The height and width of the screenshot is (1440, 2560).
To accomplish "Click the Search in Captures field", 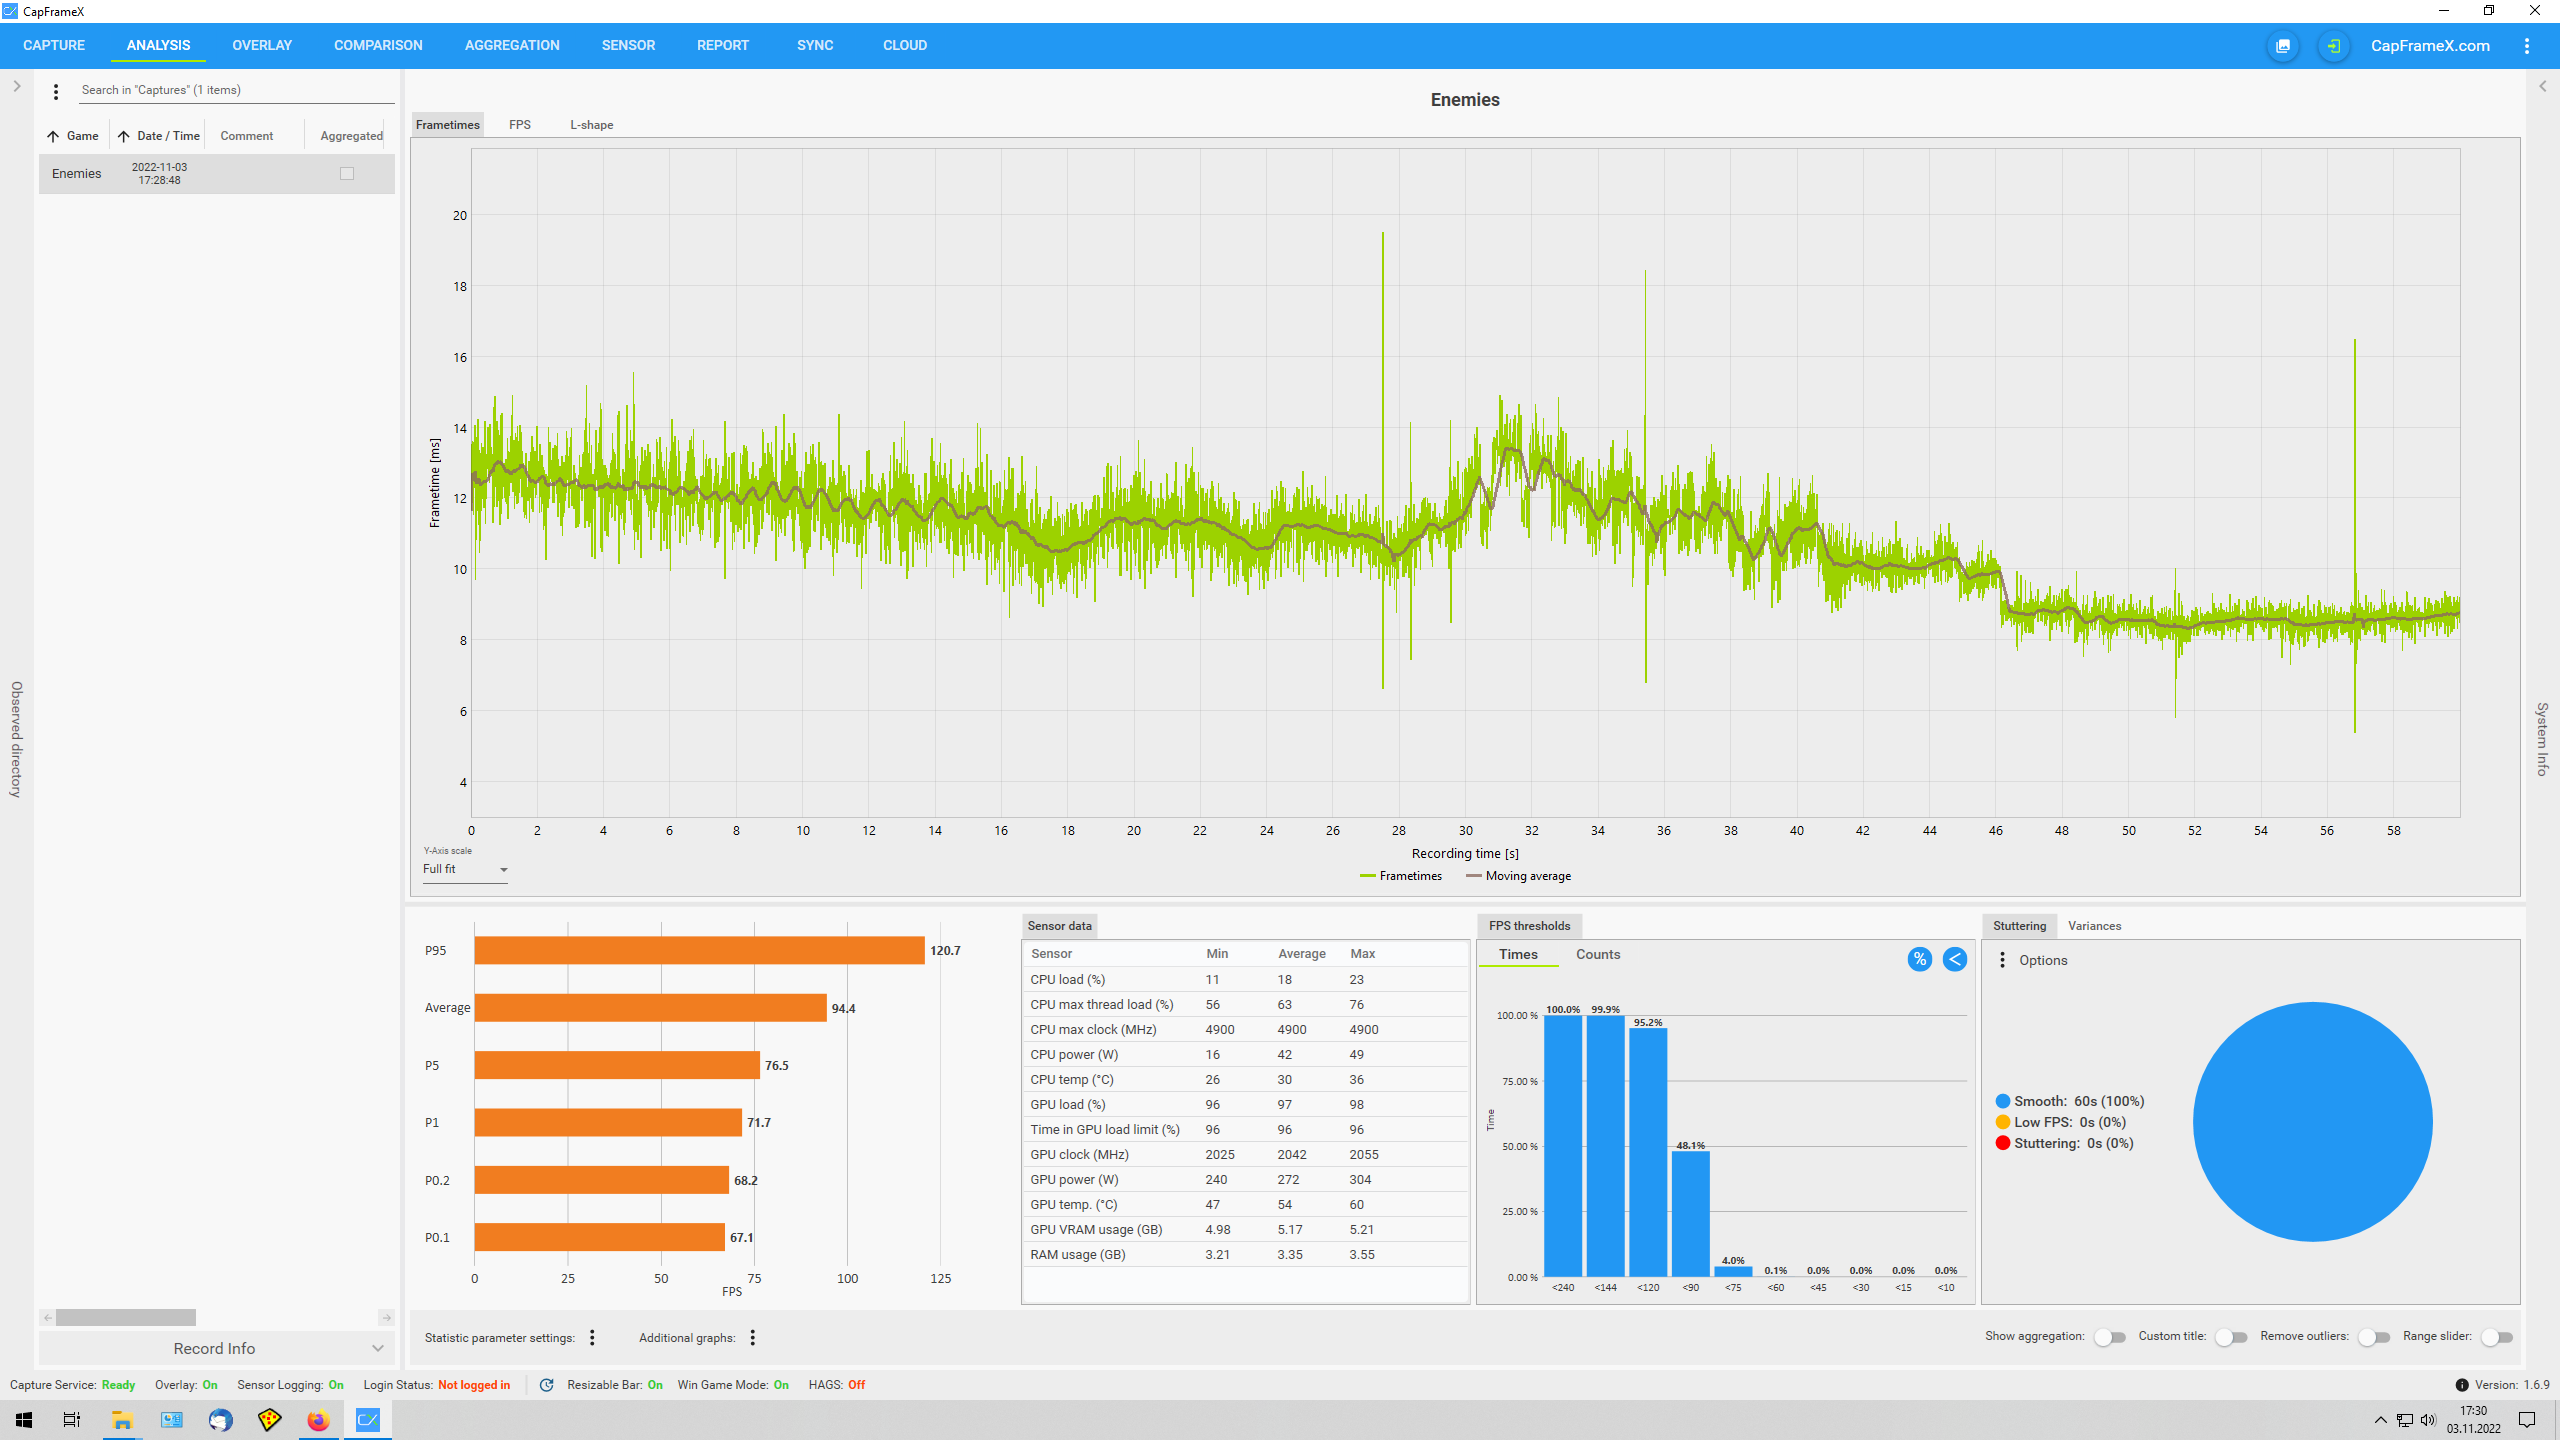I will tap(235, 90).
